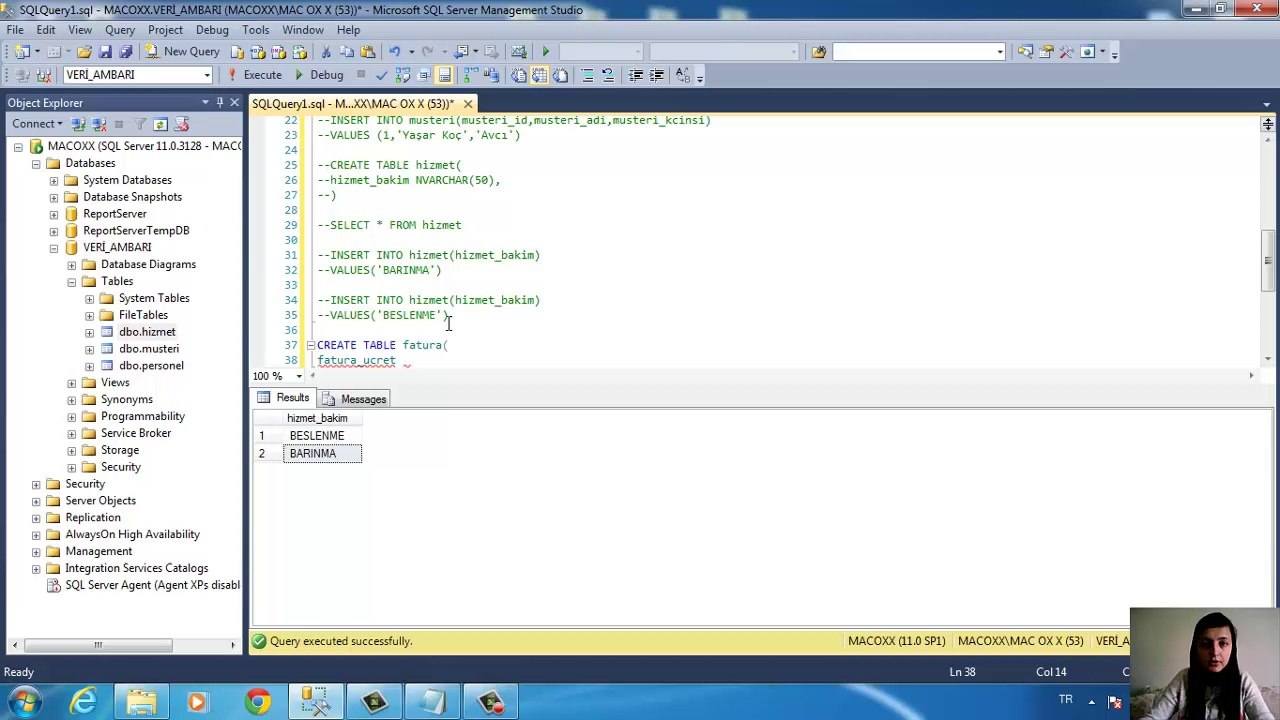
Task: Collapse the Tables folder node
Action: click(x=72, y=282)
